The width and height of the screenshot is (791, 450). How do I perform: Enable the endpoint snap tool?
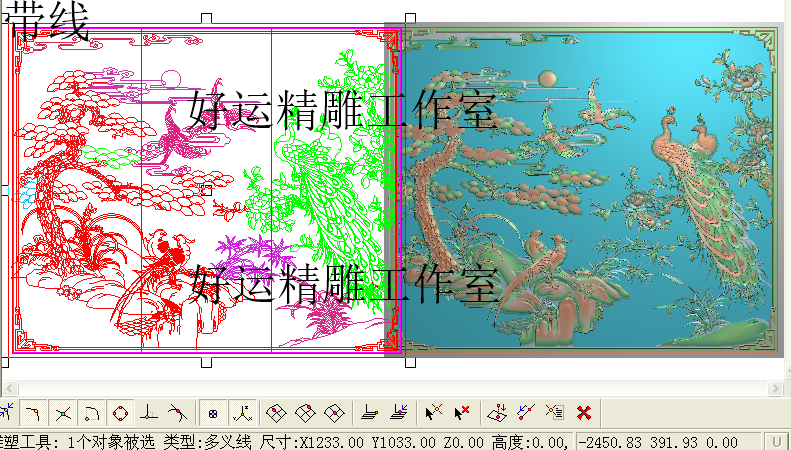34,414
